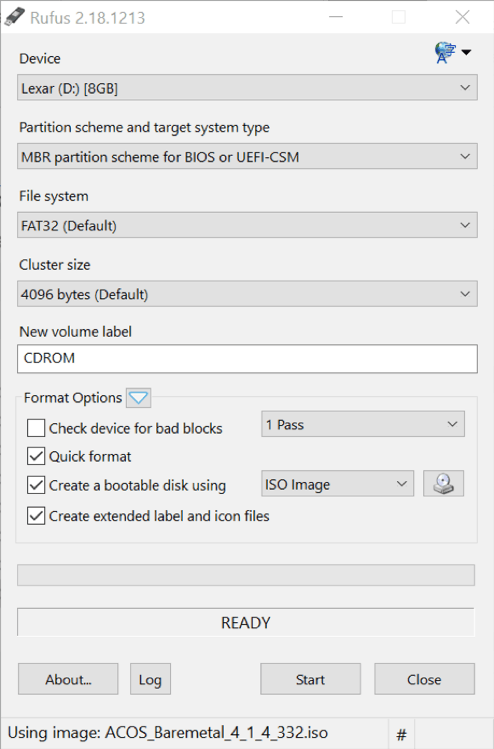Open the Device dropdown showing Lexar (D:)
This screenshot has height=749, width=494.
[x=247, y=88]
